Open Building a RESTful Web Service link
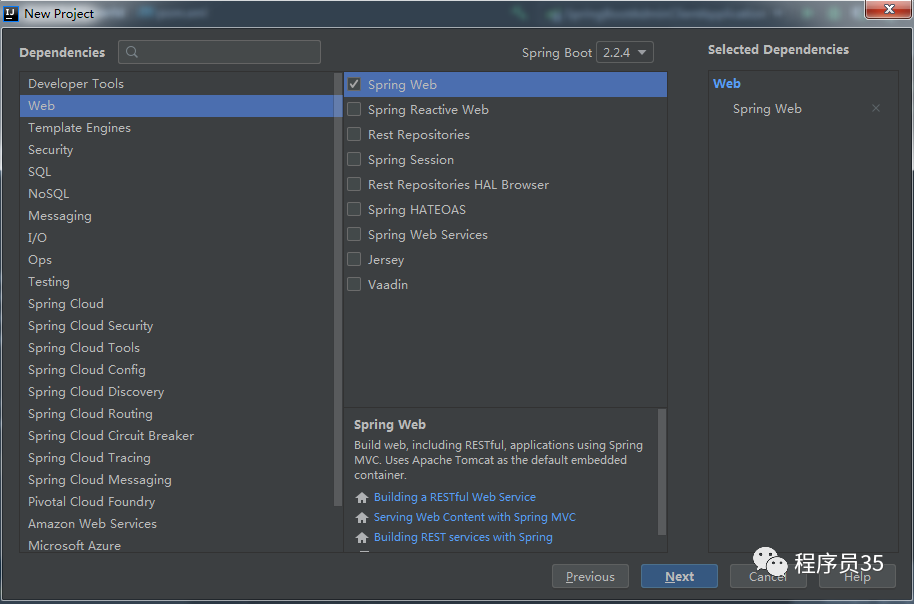This screenshot has height=604, width=914. click(455, 497)
